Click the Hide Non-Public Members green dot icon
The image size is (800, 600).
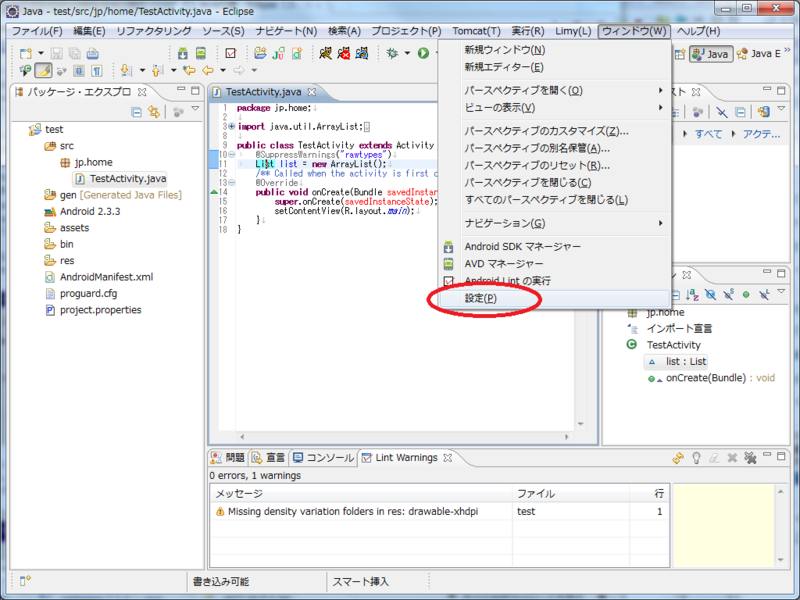pos(746,294)
